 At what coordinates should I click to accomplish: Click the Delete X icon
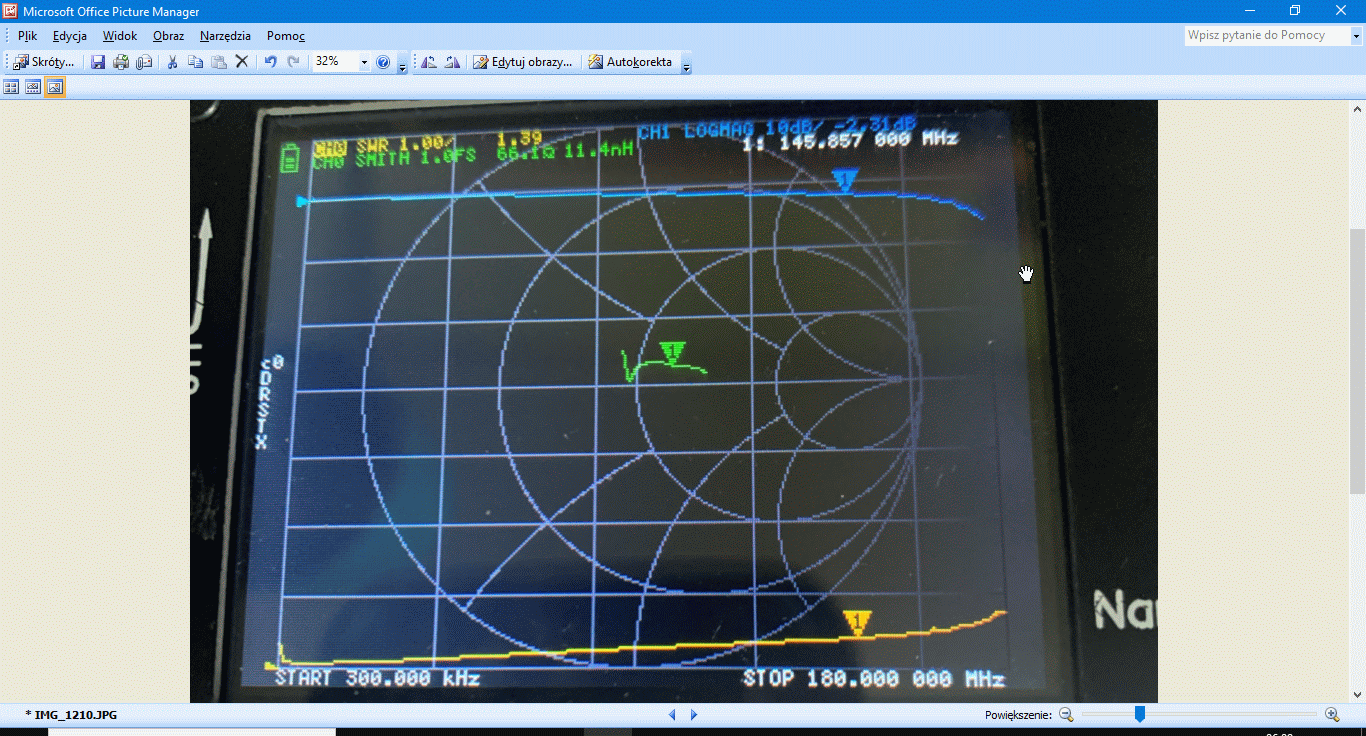click(241, 62)
